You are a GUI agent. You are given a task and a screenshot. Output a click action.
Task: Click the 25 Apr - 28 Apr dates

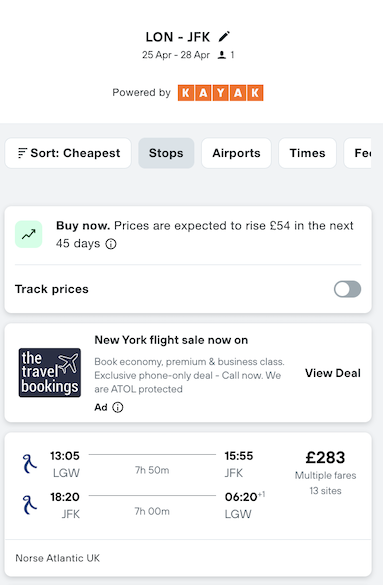(x=176, y=55)
